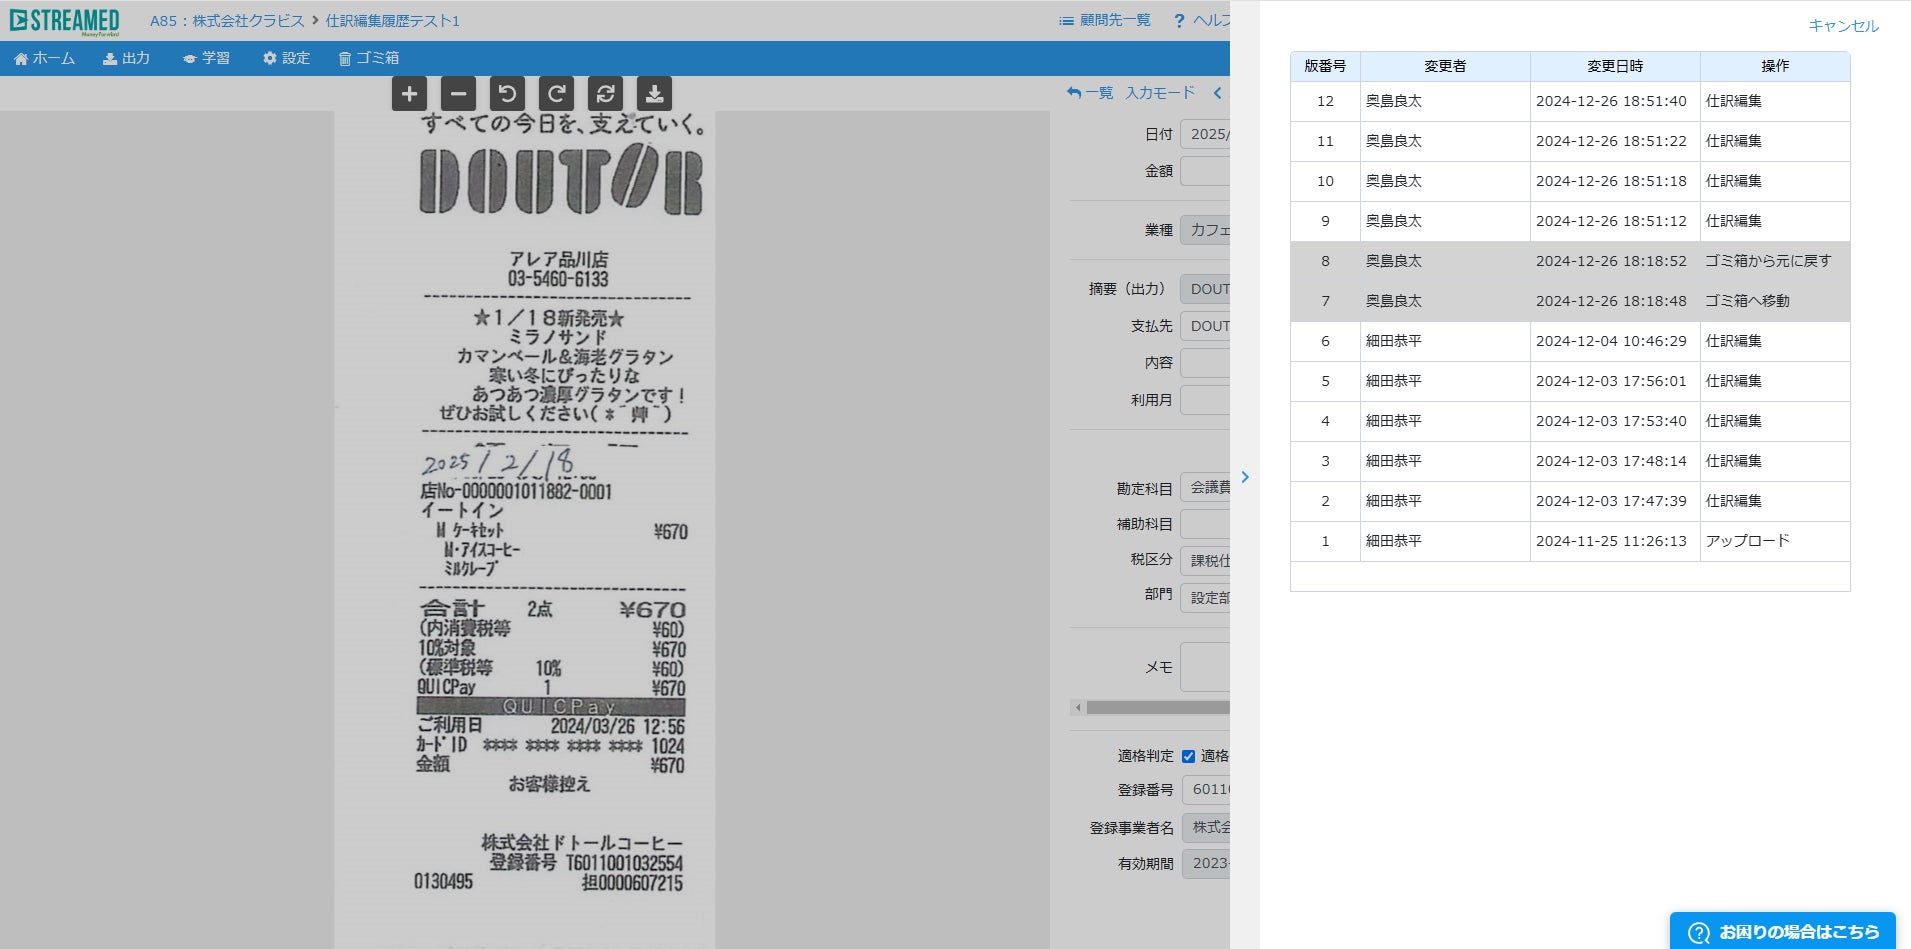Reset the receipt image view
Screen dimensions: 1911x949
(x=605, y=94)
